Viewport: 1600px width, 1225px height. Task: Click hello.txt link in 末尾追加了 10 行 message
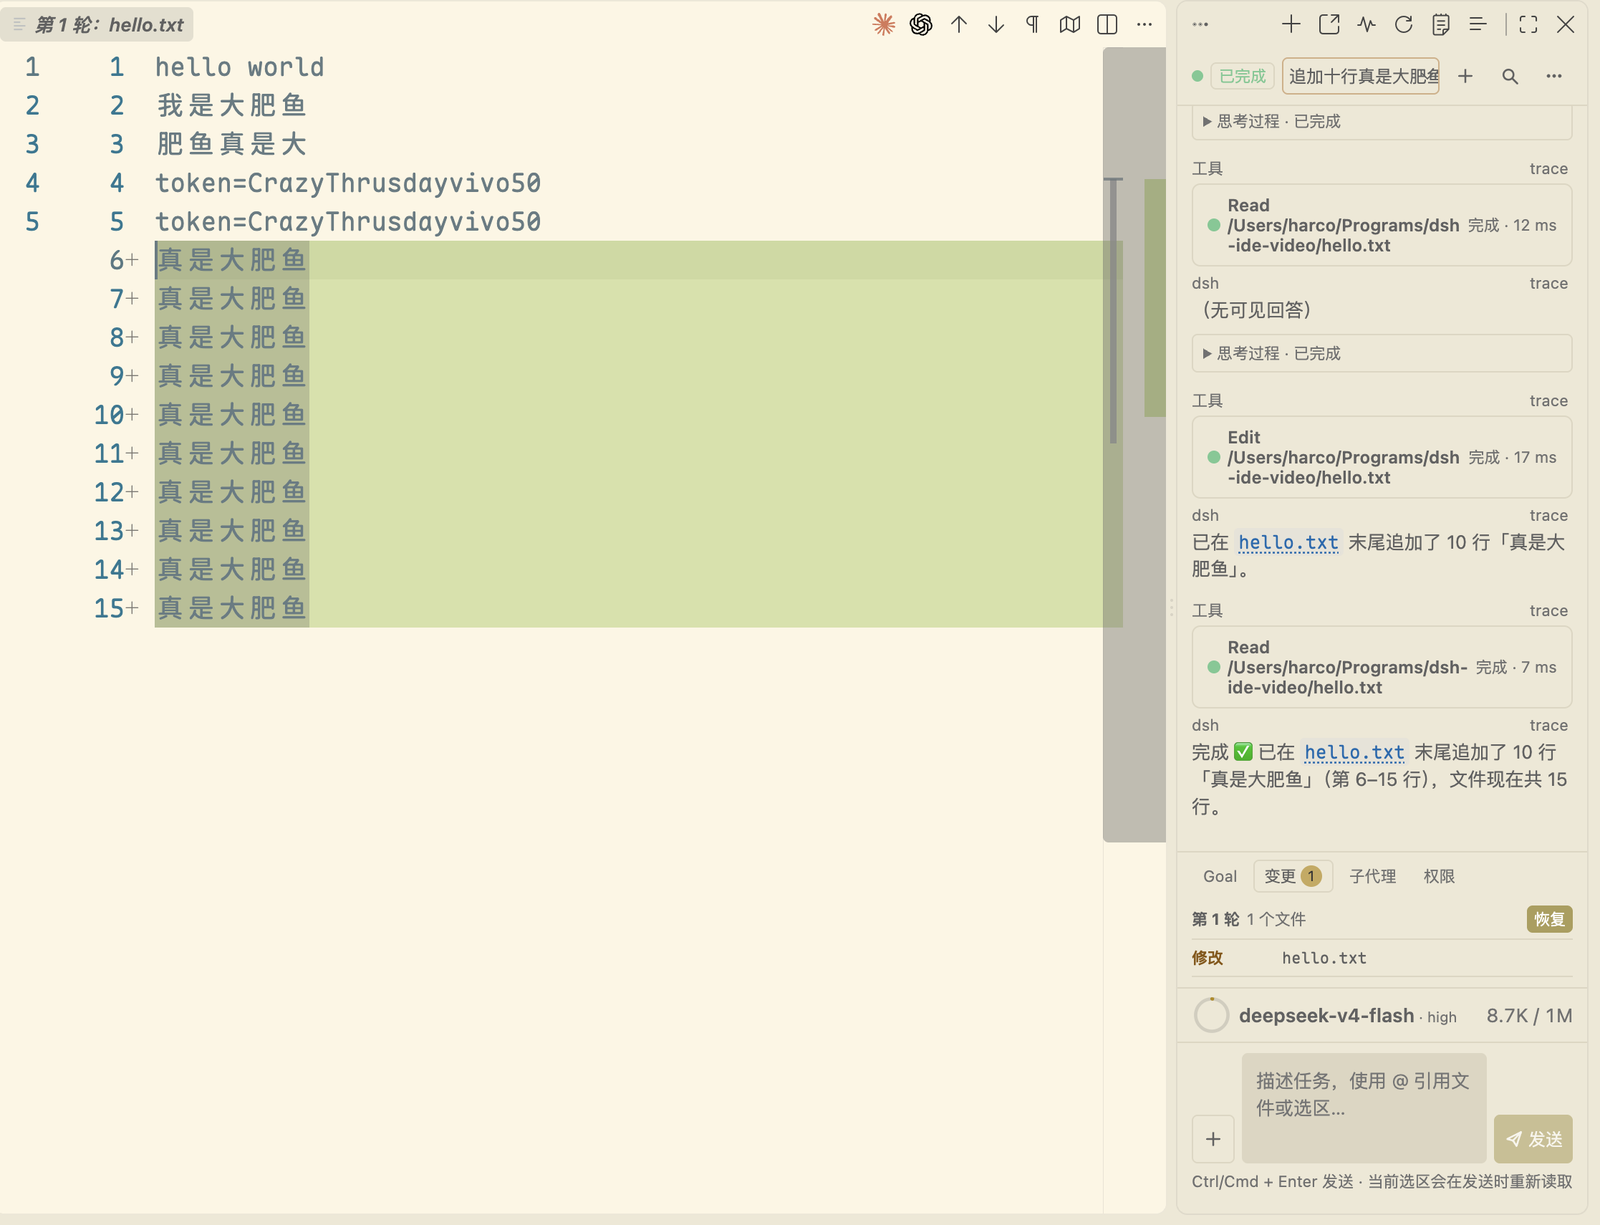click(1288, 542)
